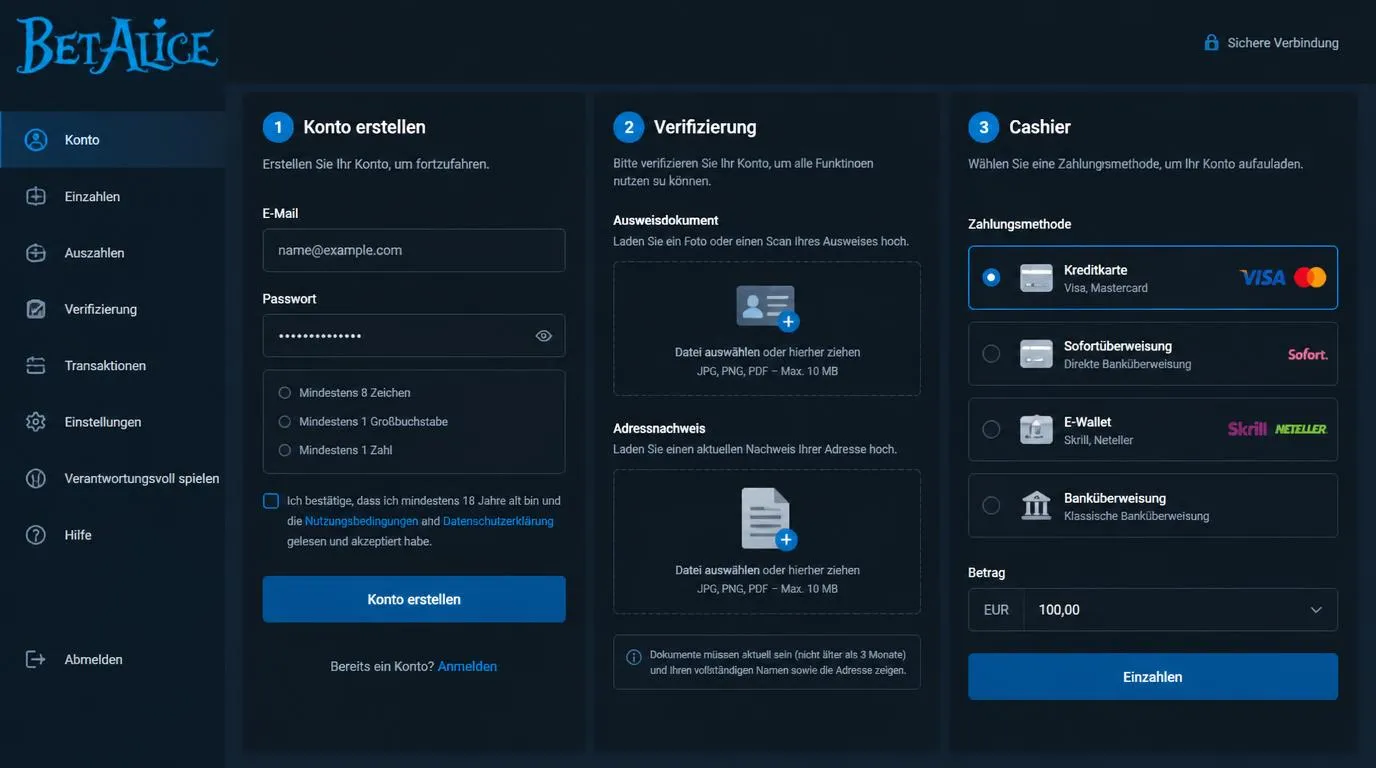Click the Hilfe question mark icon
The width and height of the screenshot is (1376, 768).
(36, 535)
